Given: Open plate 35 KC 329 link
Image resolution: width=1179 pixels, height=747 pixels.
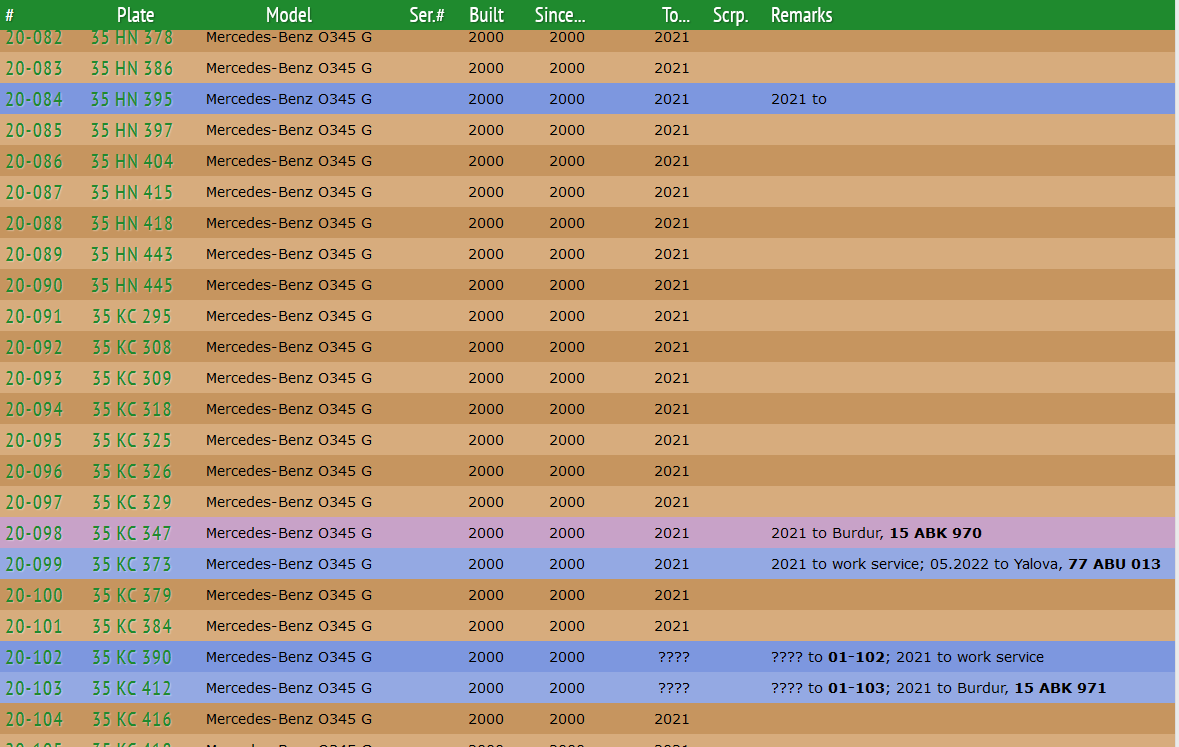Looking at the screenshot, I should coord(132,503).
